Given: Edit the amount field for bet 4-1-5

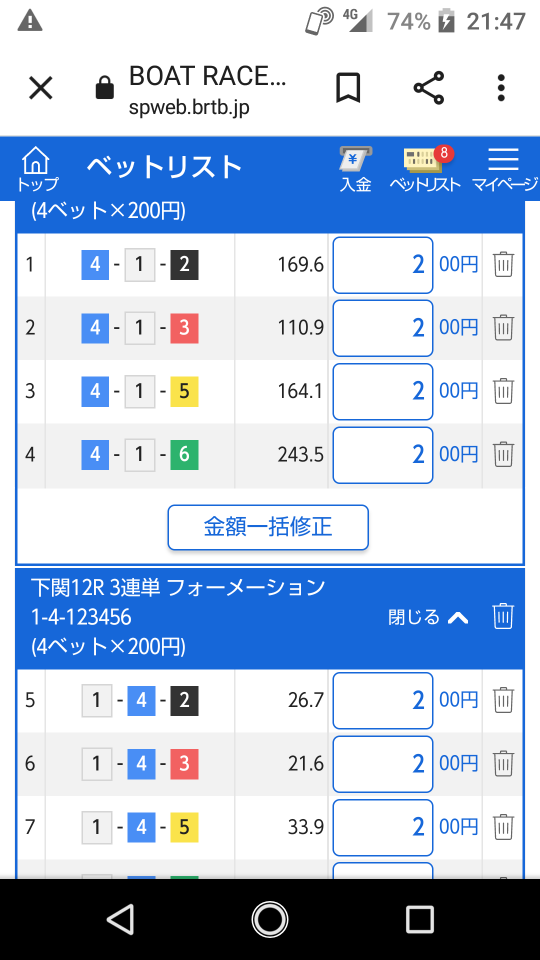Looking at the screenshot, I should 383,391.
